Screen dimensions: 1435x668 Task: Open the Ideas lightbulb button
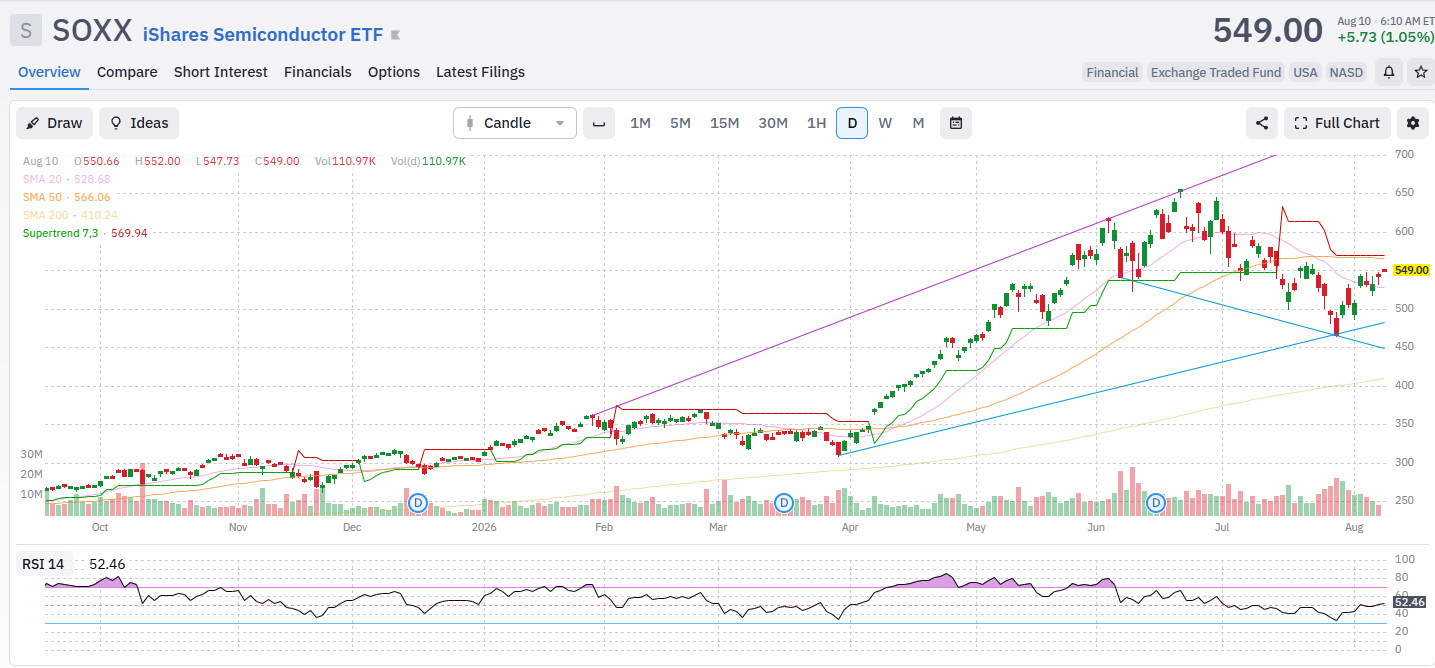[x=139, y=123]
